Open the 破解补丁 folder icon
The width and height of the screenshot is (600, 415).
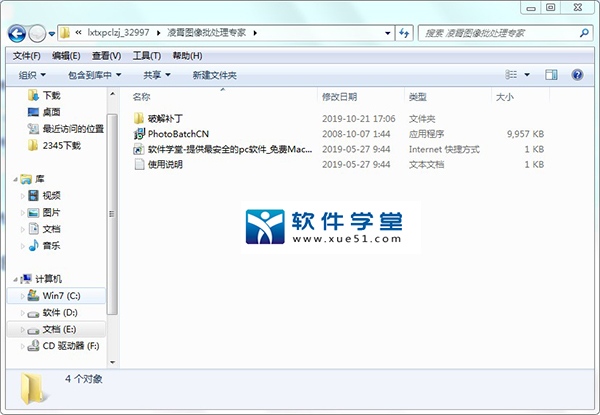pyautogui.click(x=139, y=117)
